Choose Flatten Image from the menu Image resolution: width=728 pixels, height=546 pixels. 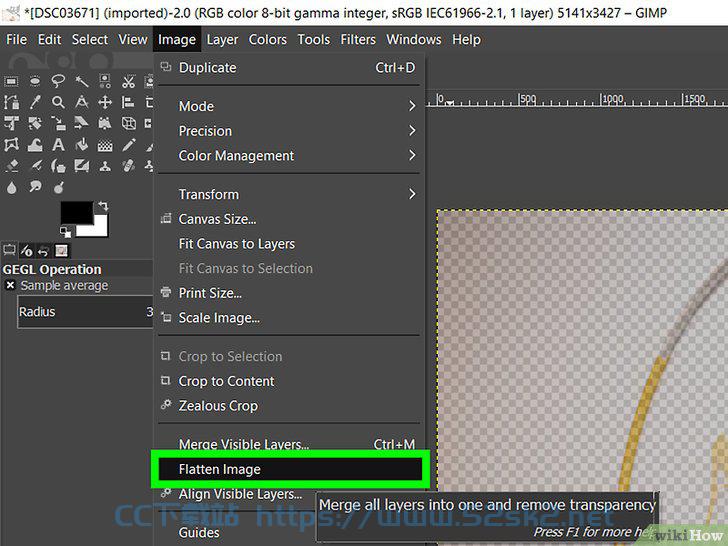pos(290,469)
